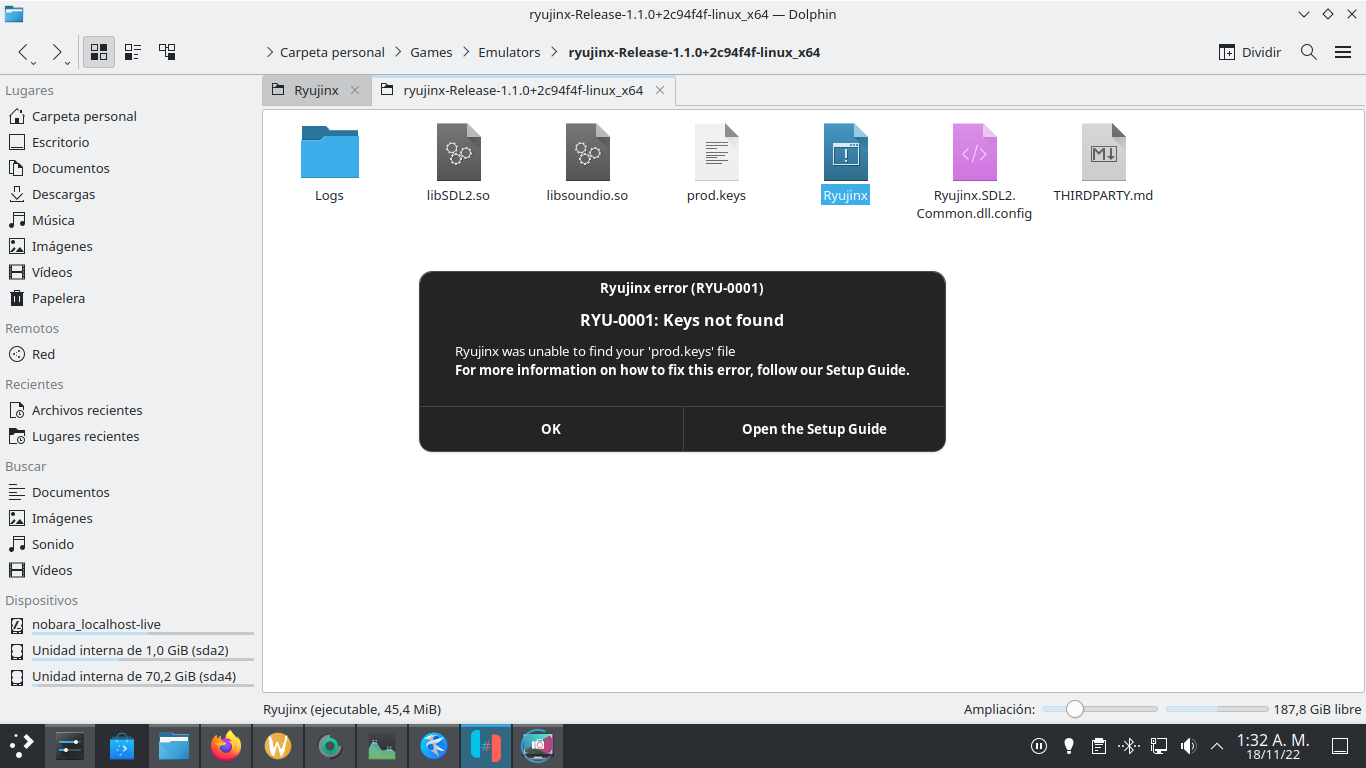Viewport: 1366px width, 768px height.
Task: Switch to the Ryujinx tab
Action: pos(316,90)
